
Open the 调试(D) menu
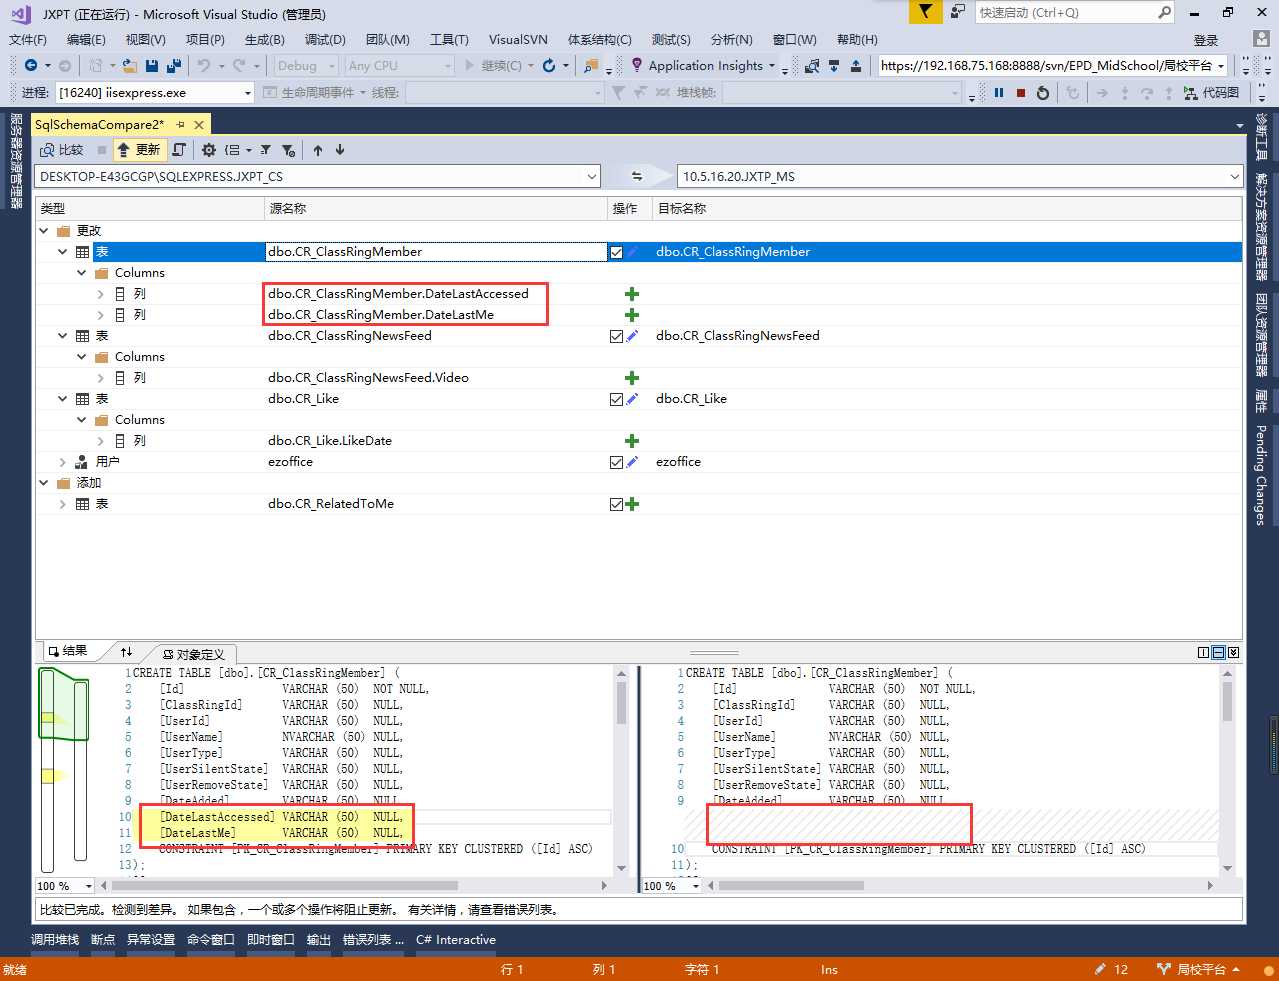(325, 39)
